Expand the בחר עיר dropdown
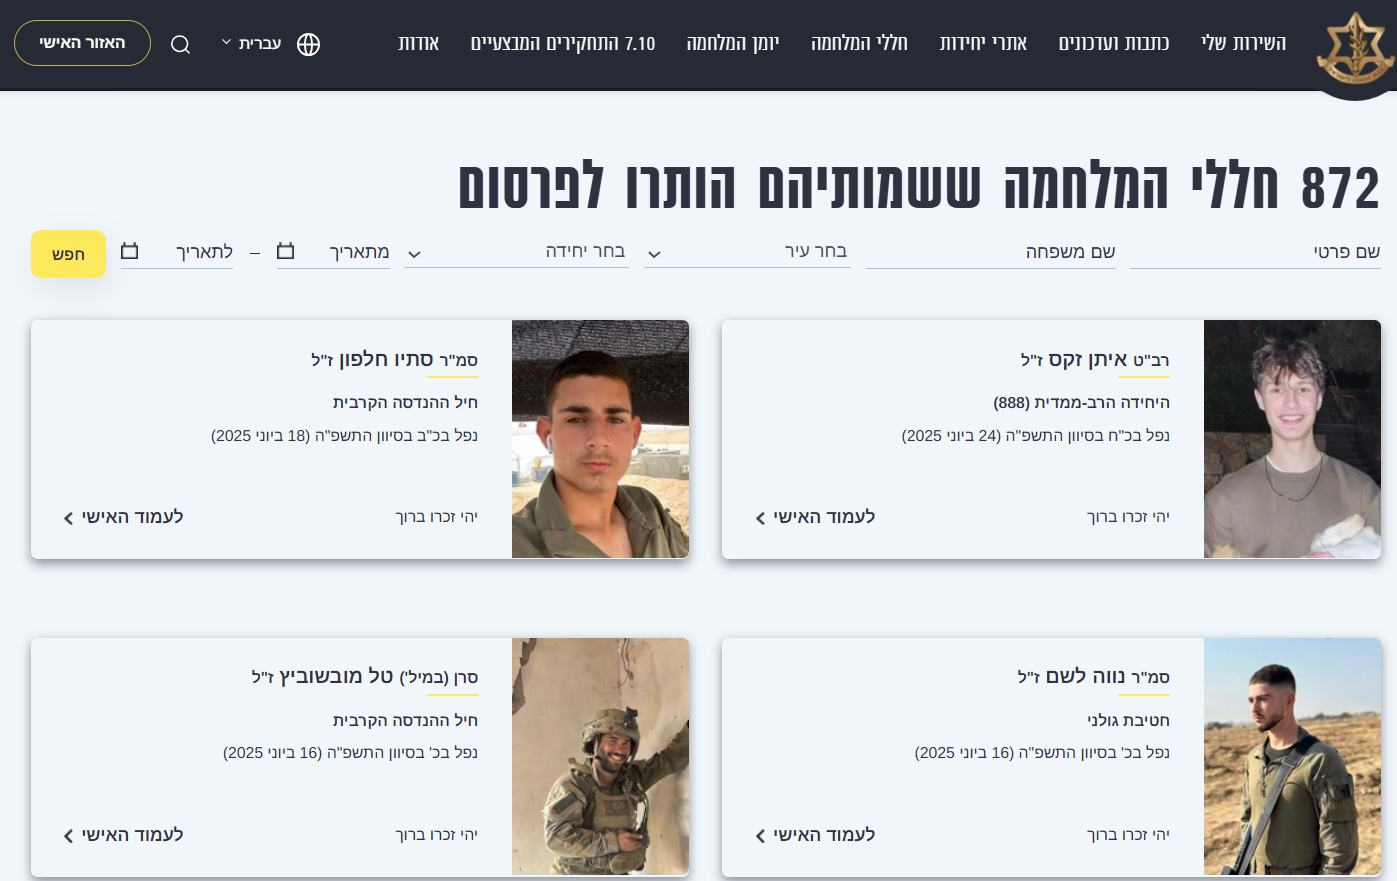 click(x=747, y=252)
